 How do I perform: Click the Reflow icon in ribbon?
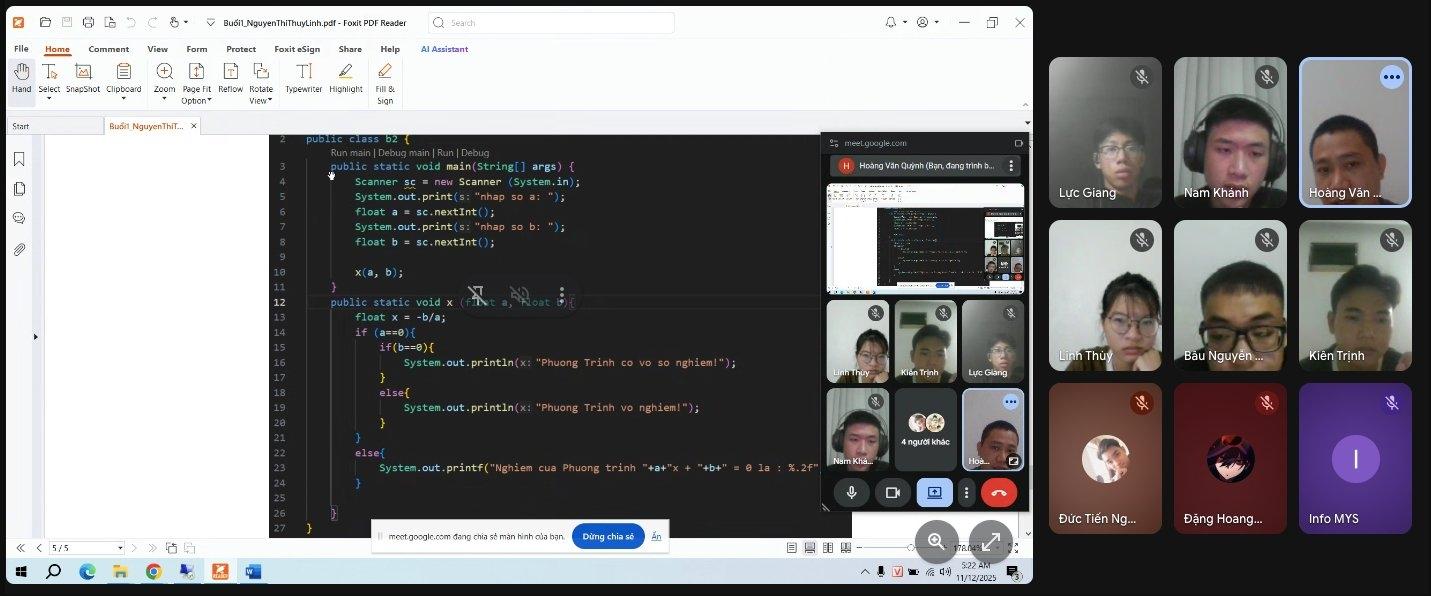pos(230,78)
